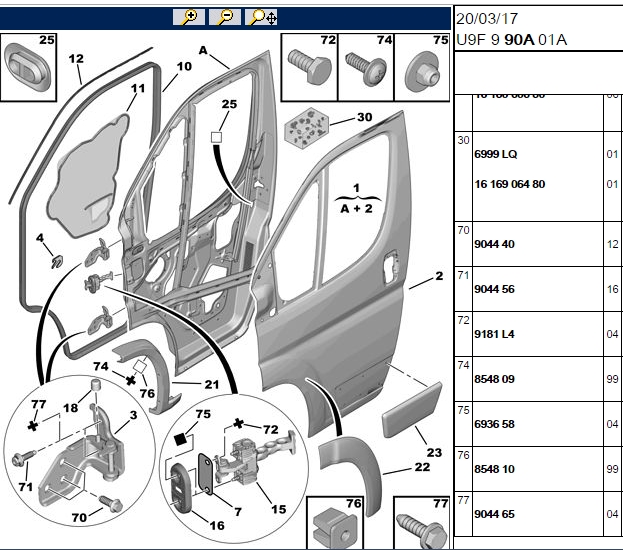Click the catalog code U9F 9 90A 01A
623x550 pixels.
click(511, 40)
